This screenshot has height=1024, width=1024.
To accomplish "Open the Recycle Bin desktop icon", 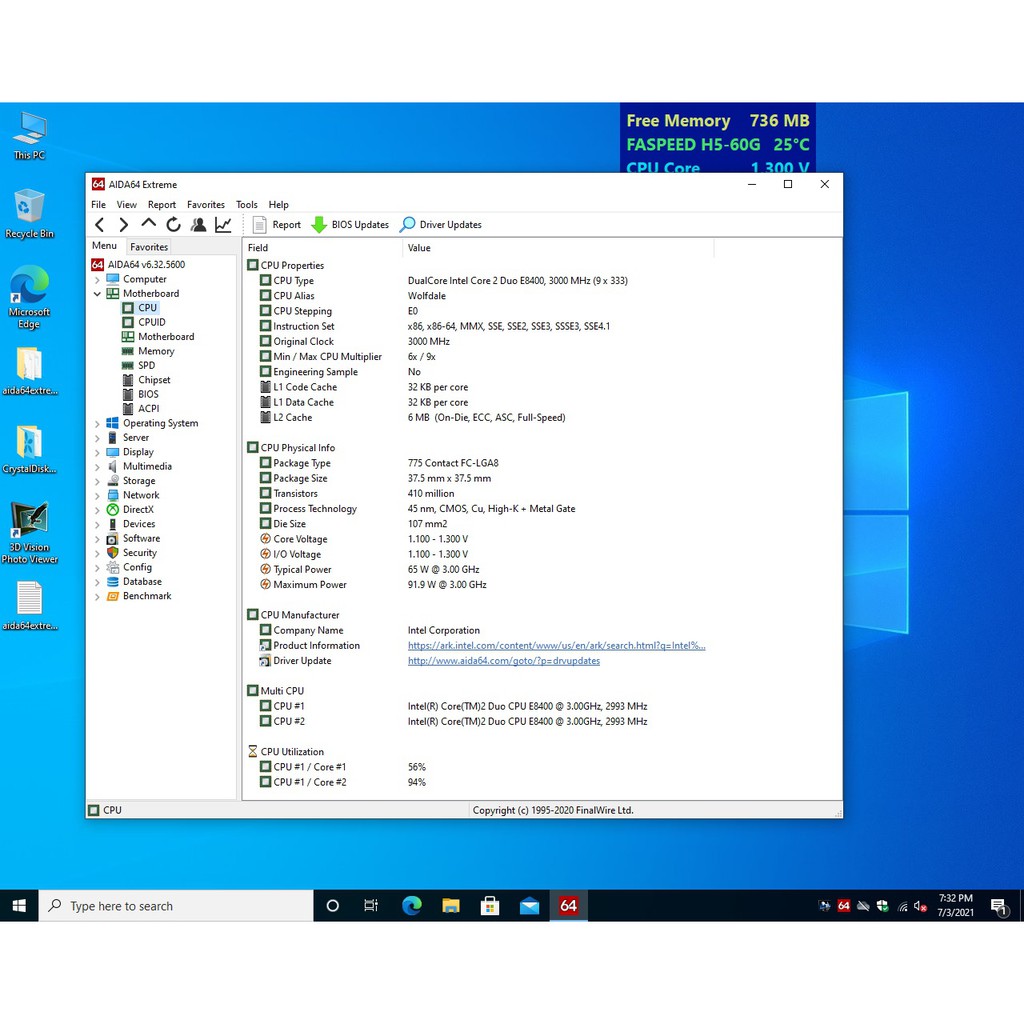I will [29, 214].
